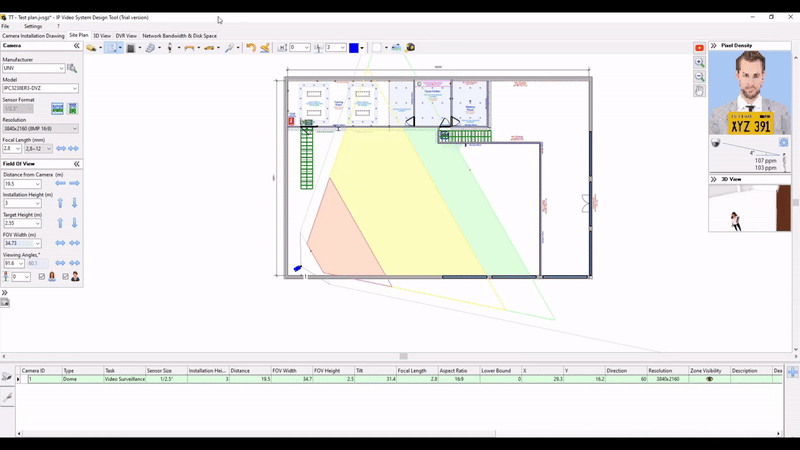The image size is (800, 450).
Task: Toggle the second Viewing Angles checkbox
Action: click(65, 276)
